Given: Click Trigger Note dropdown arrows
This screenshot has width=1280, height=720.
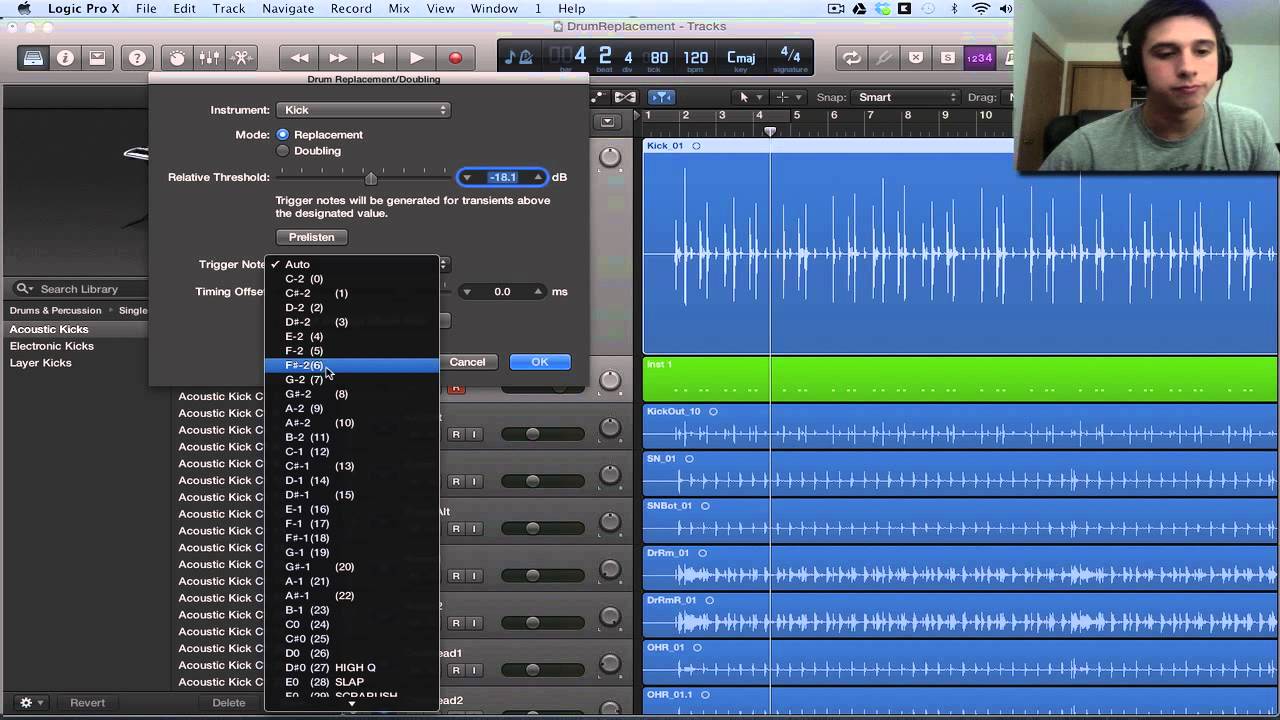Looking at the screenshot, I should click(444, 265).
